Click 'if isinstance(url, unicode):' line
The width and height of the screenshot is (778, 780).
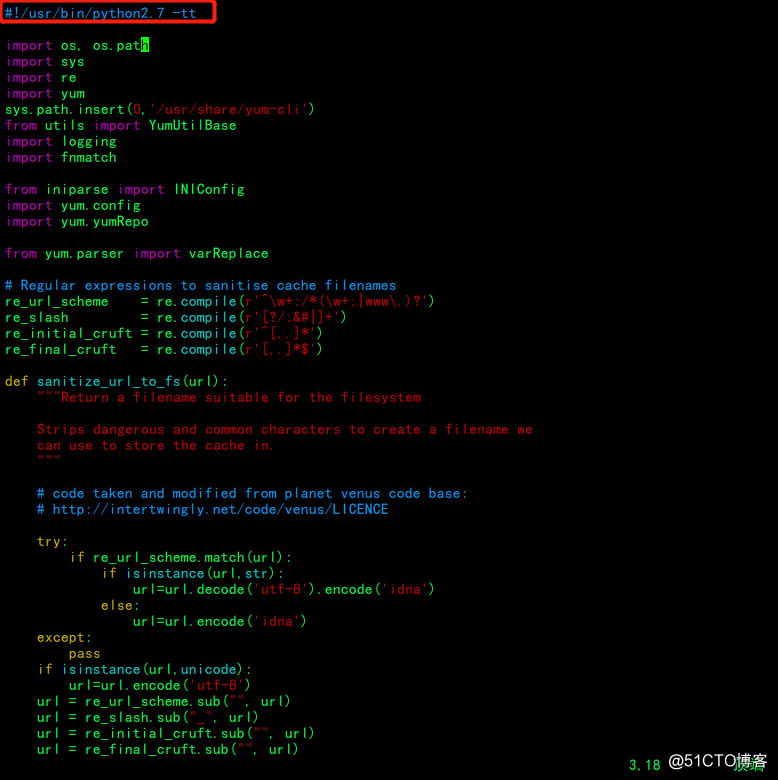144,670
